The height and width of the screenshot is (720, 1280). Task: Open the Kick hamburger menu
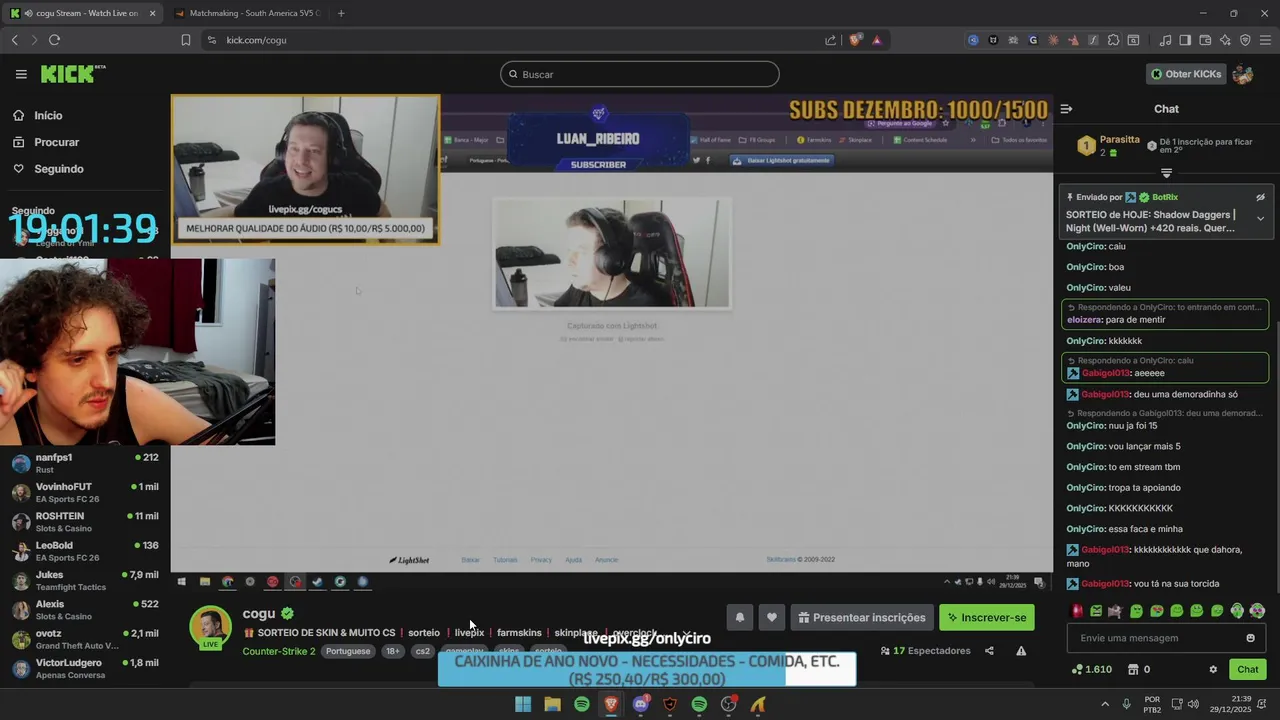point(21,74)
